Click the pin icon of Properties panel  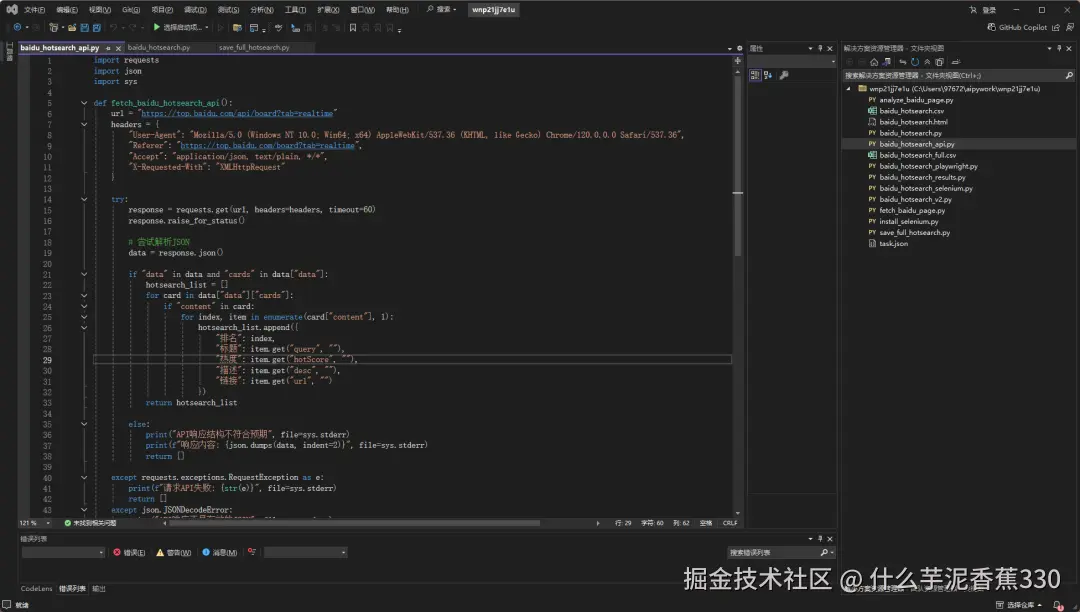coord(820,48)
